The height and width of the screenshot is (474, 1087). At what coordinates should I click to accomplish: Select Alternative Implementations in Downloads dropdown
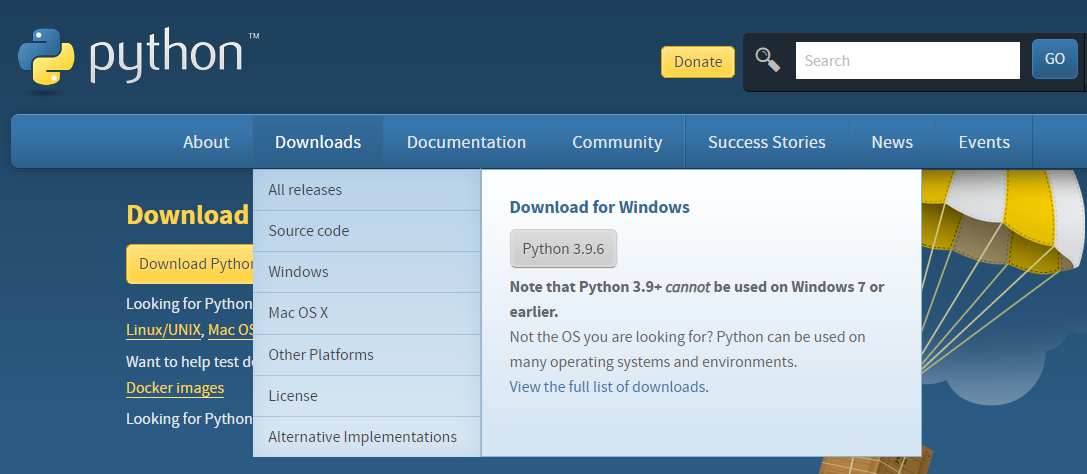[x=367, y=437]
